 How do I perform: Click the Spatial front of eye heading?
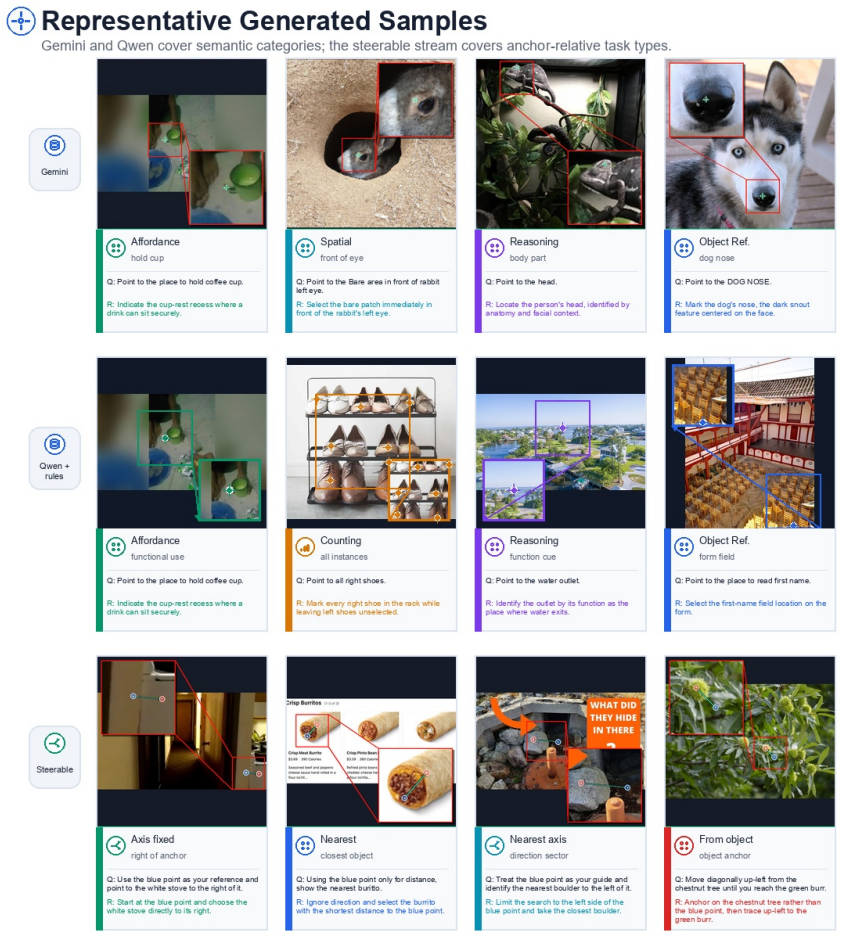pos(336,242)
